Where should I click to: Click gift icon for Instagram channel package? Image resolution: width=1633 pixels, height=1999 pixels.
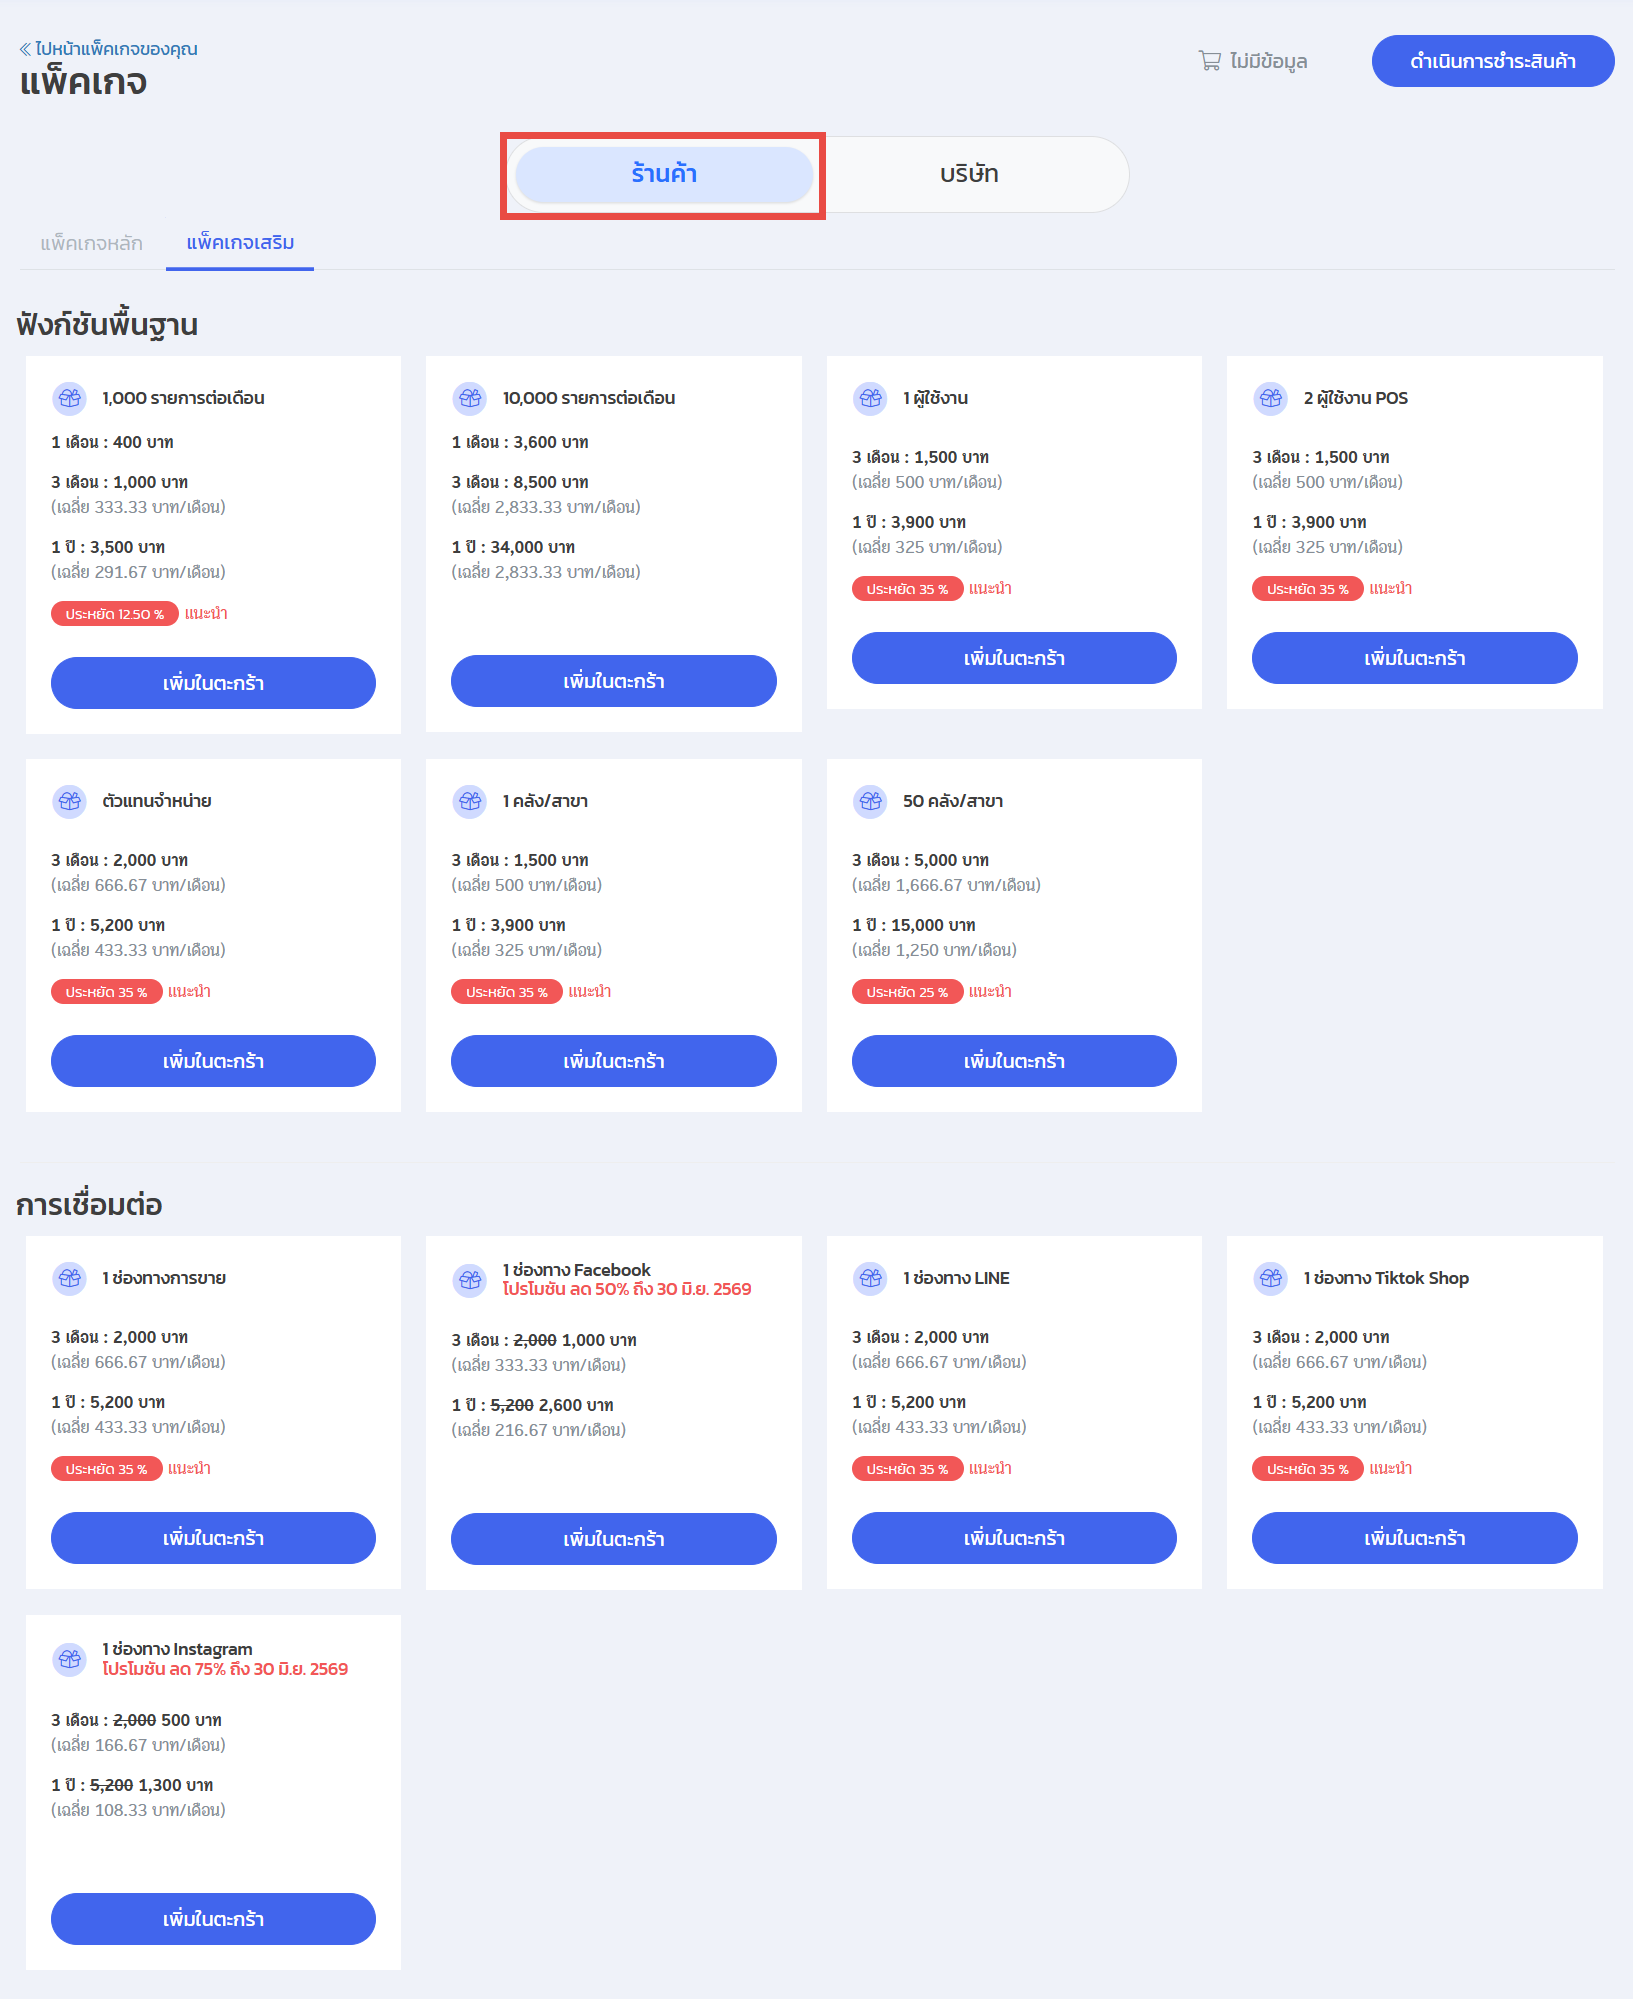(x=70, y=1659)
